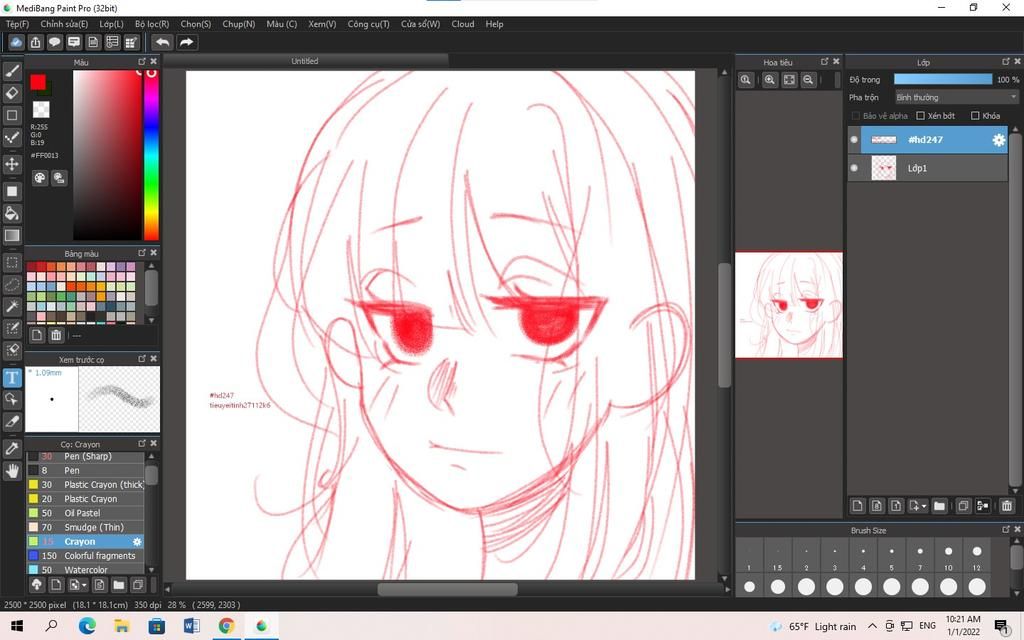Select the Bucket fill tool
The width and height of the screenshot is (1024, 640).
point(12,213)
